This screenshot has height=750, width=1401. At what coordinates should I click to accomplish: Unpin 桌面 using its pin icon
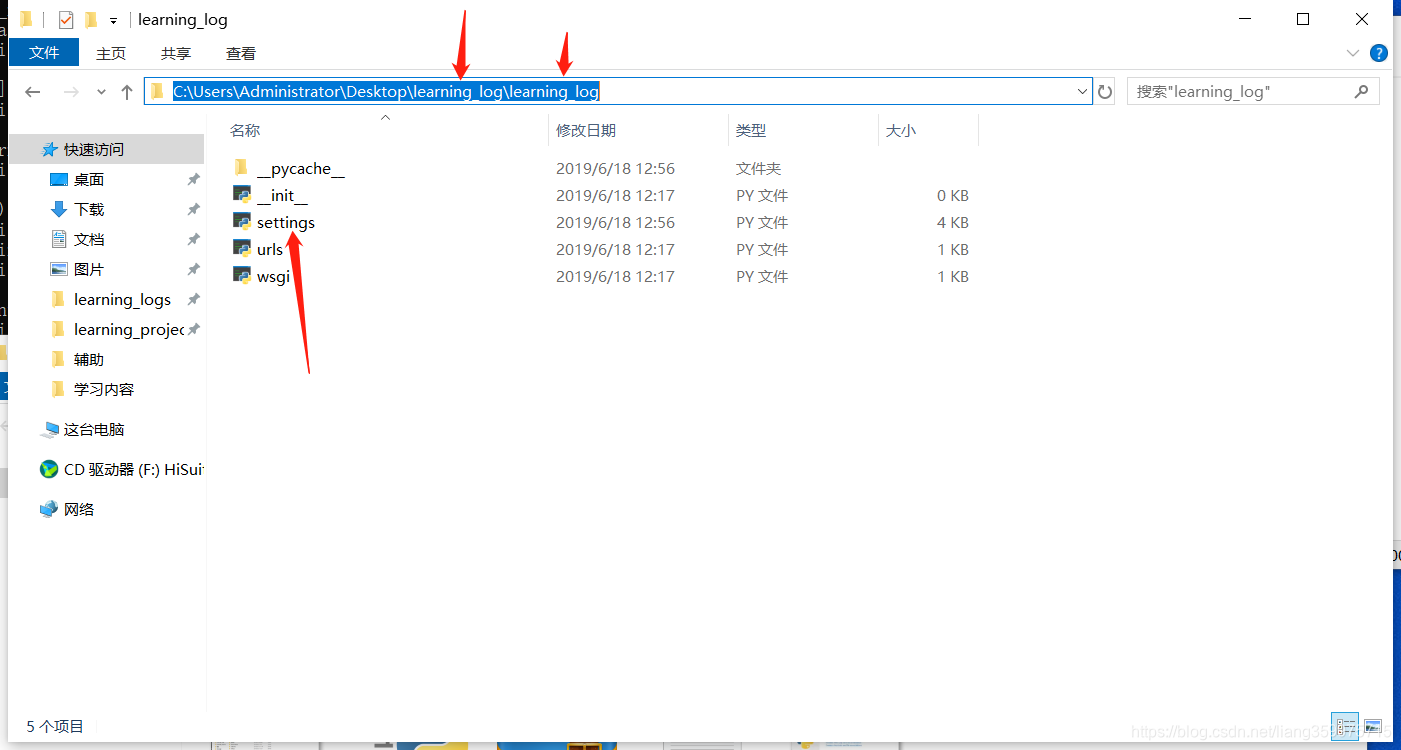point(193,179)
